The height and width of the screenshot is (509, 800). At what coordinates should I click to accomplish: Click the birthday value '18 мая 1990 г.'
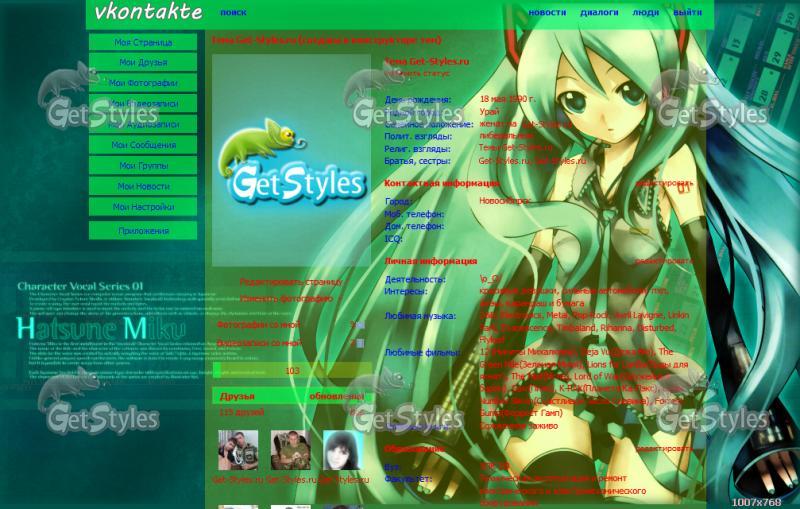[x=508, y=99]
